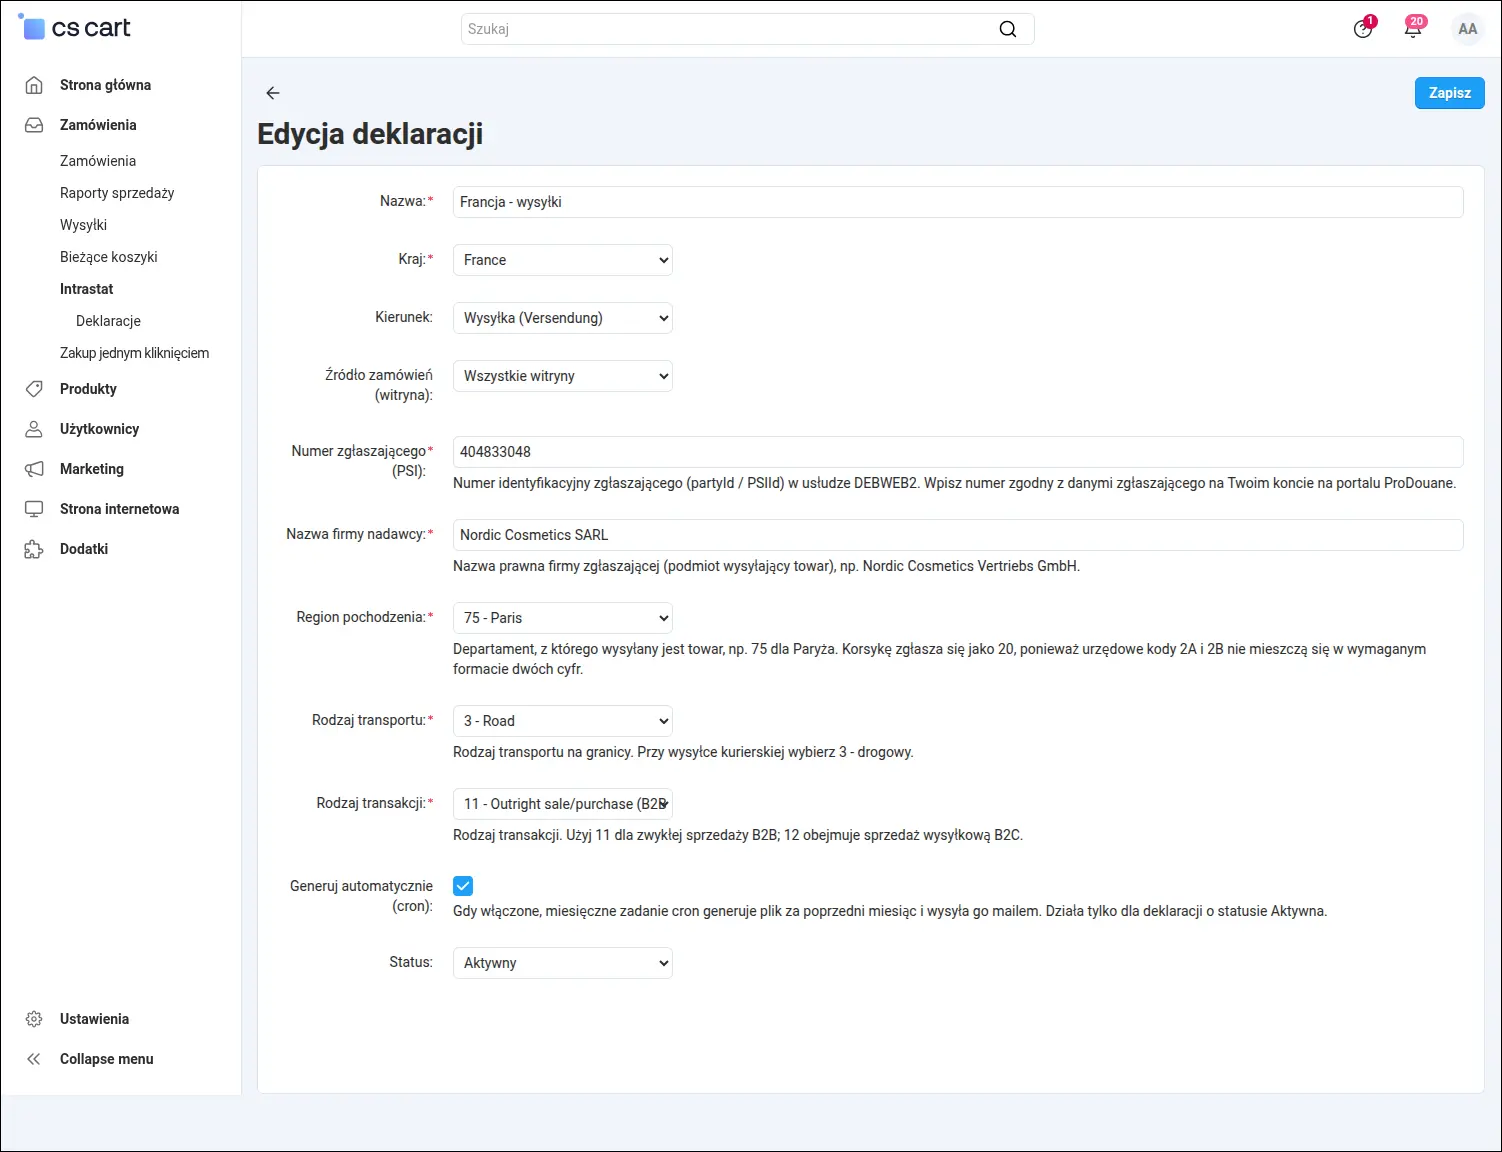Click the Numer zgłaszającego help text
1502x1152 pixels.
point(954,483)
